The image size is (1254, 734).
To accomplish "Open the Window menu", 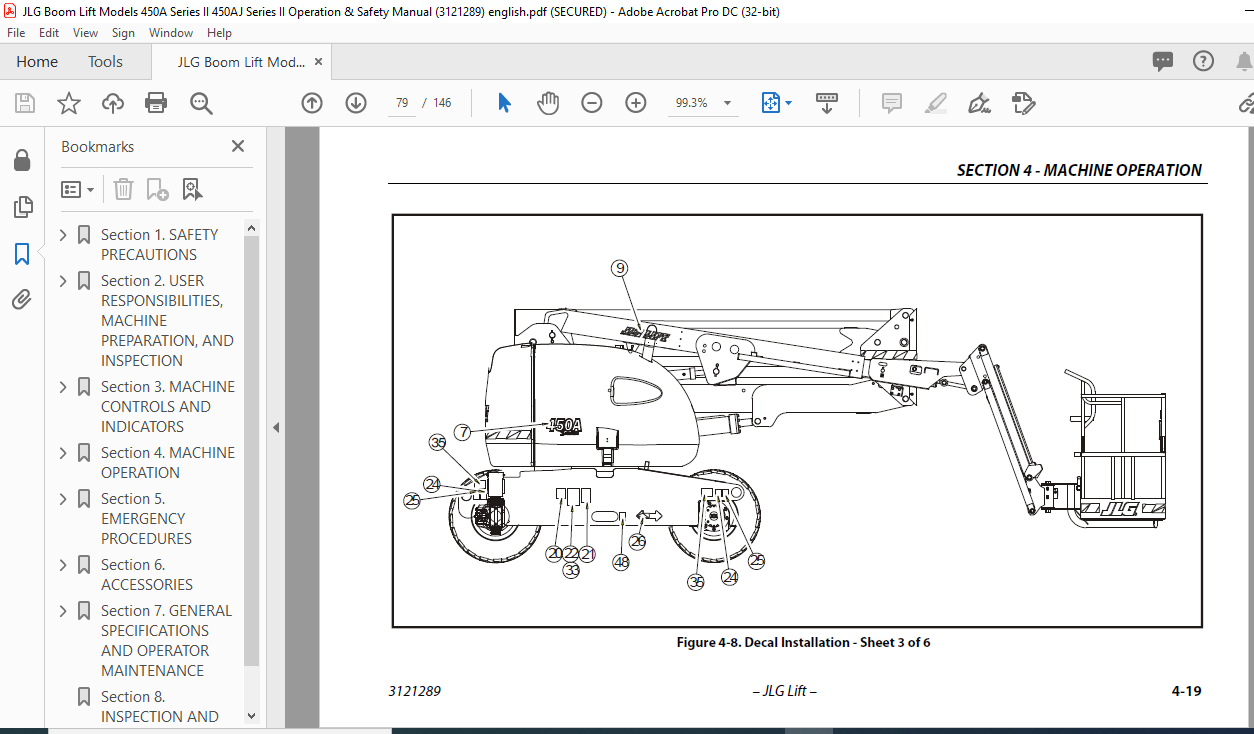I will click(171, 33).
